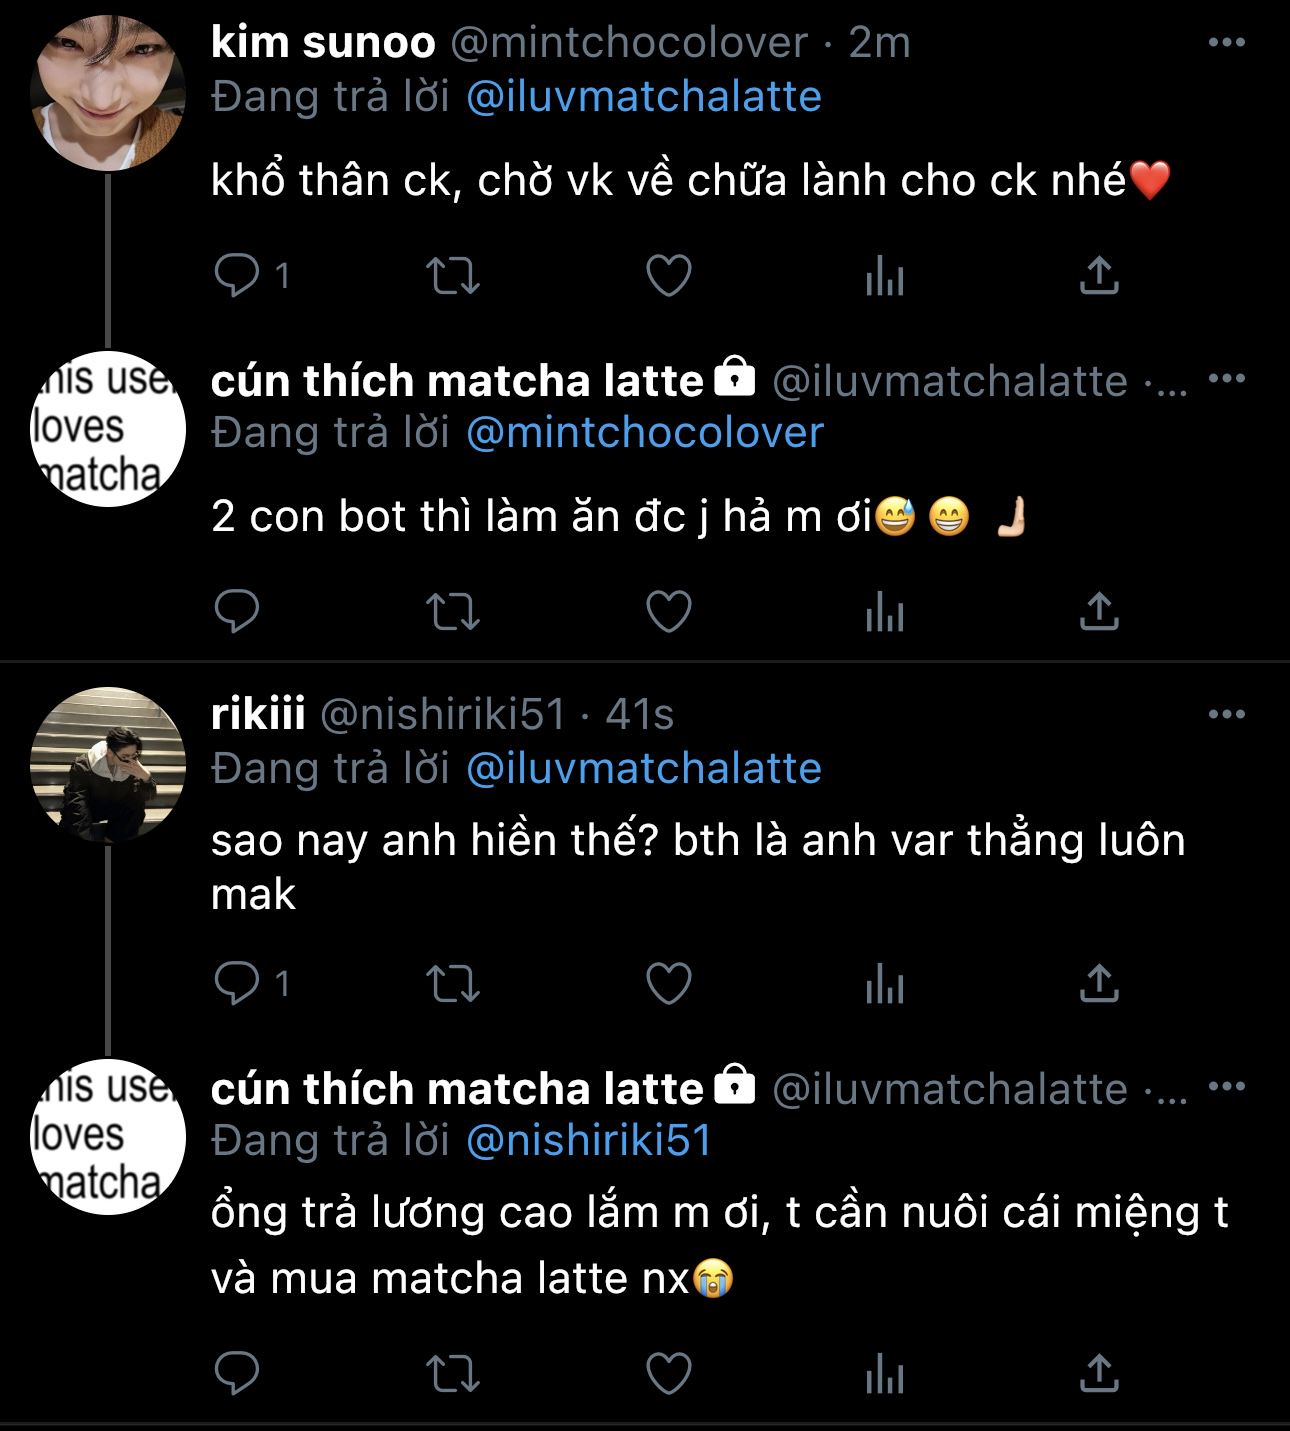Open more options on kim sunoo's tweet

coord(1227,43)
